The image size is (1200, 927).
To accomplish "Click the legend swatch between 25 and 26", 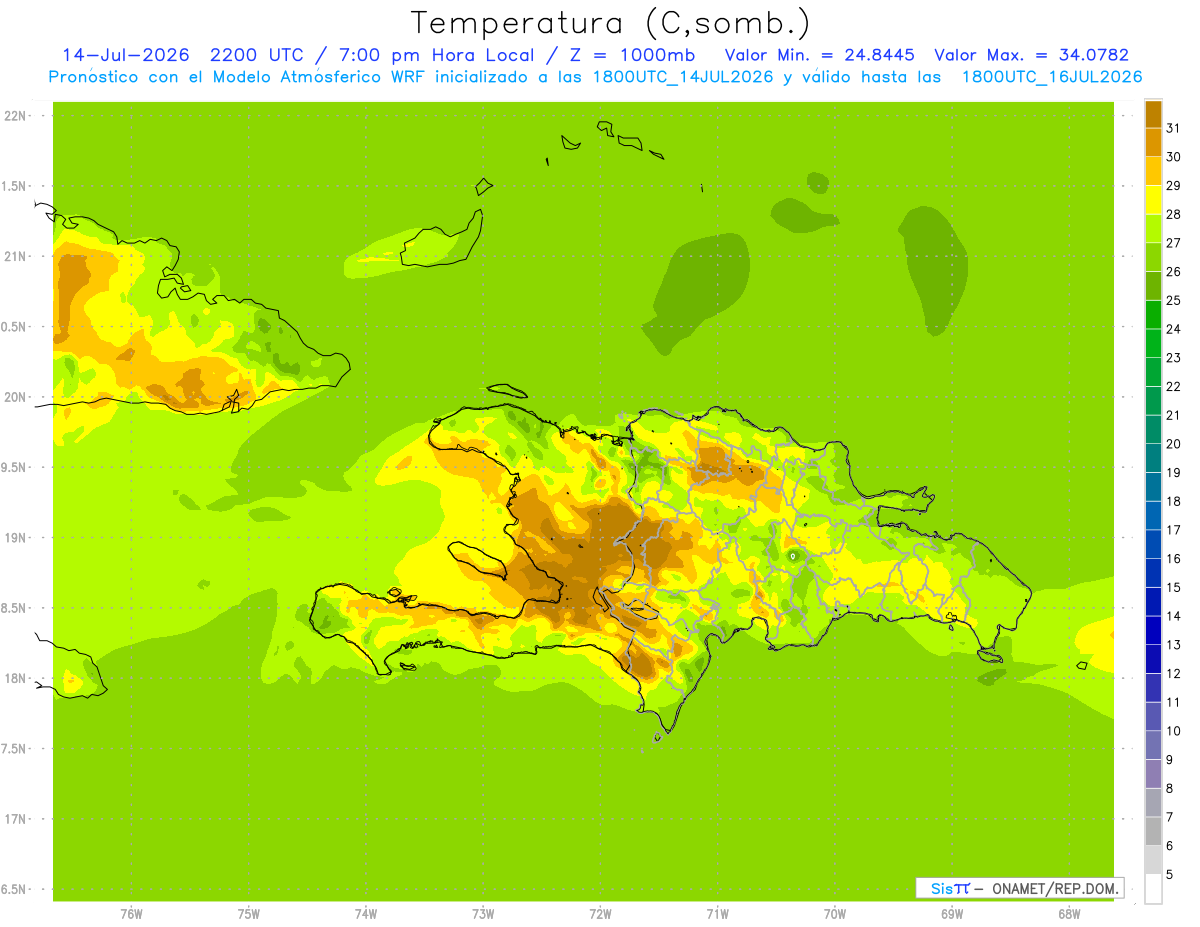I will point(1153,286).
